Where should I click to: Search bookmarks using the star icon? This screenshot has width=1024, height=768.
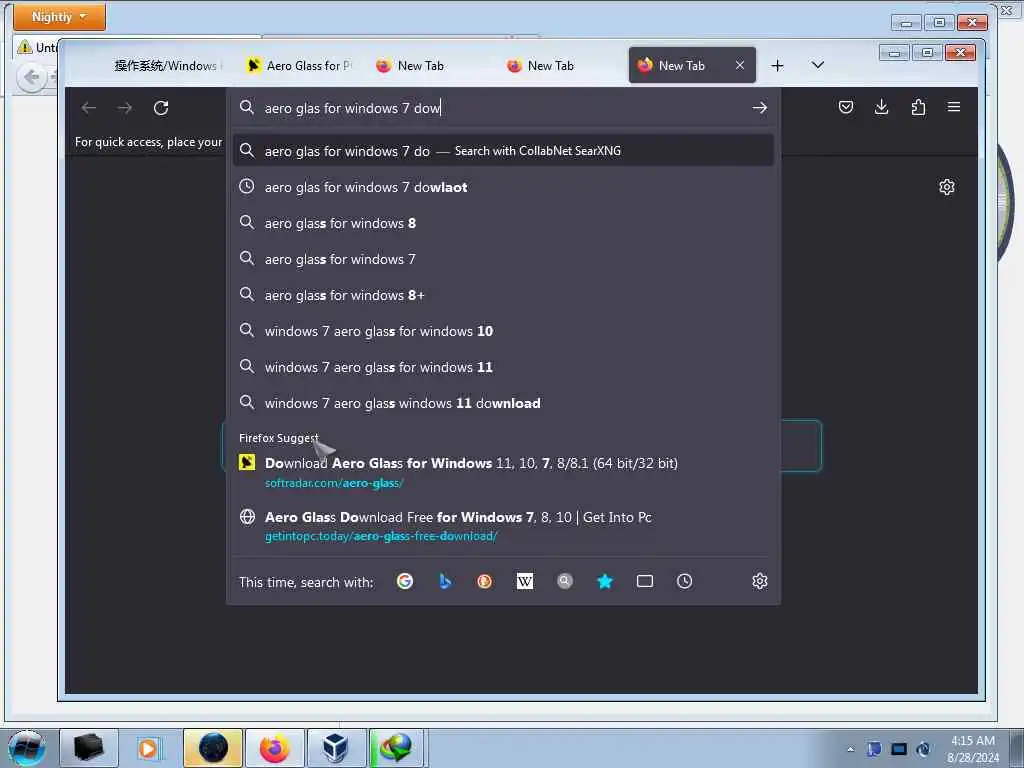tap(605, 581)
